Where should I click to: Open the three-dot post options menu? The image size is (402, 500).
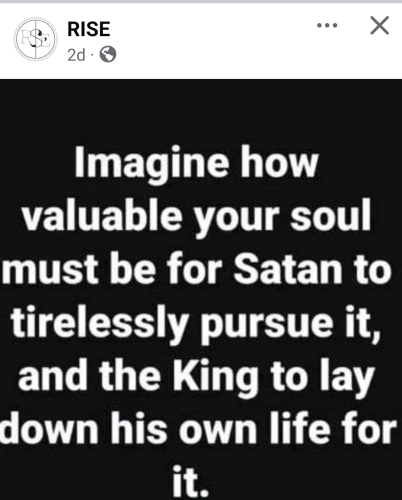point(327,25)
